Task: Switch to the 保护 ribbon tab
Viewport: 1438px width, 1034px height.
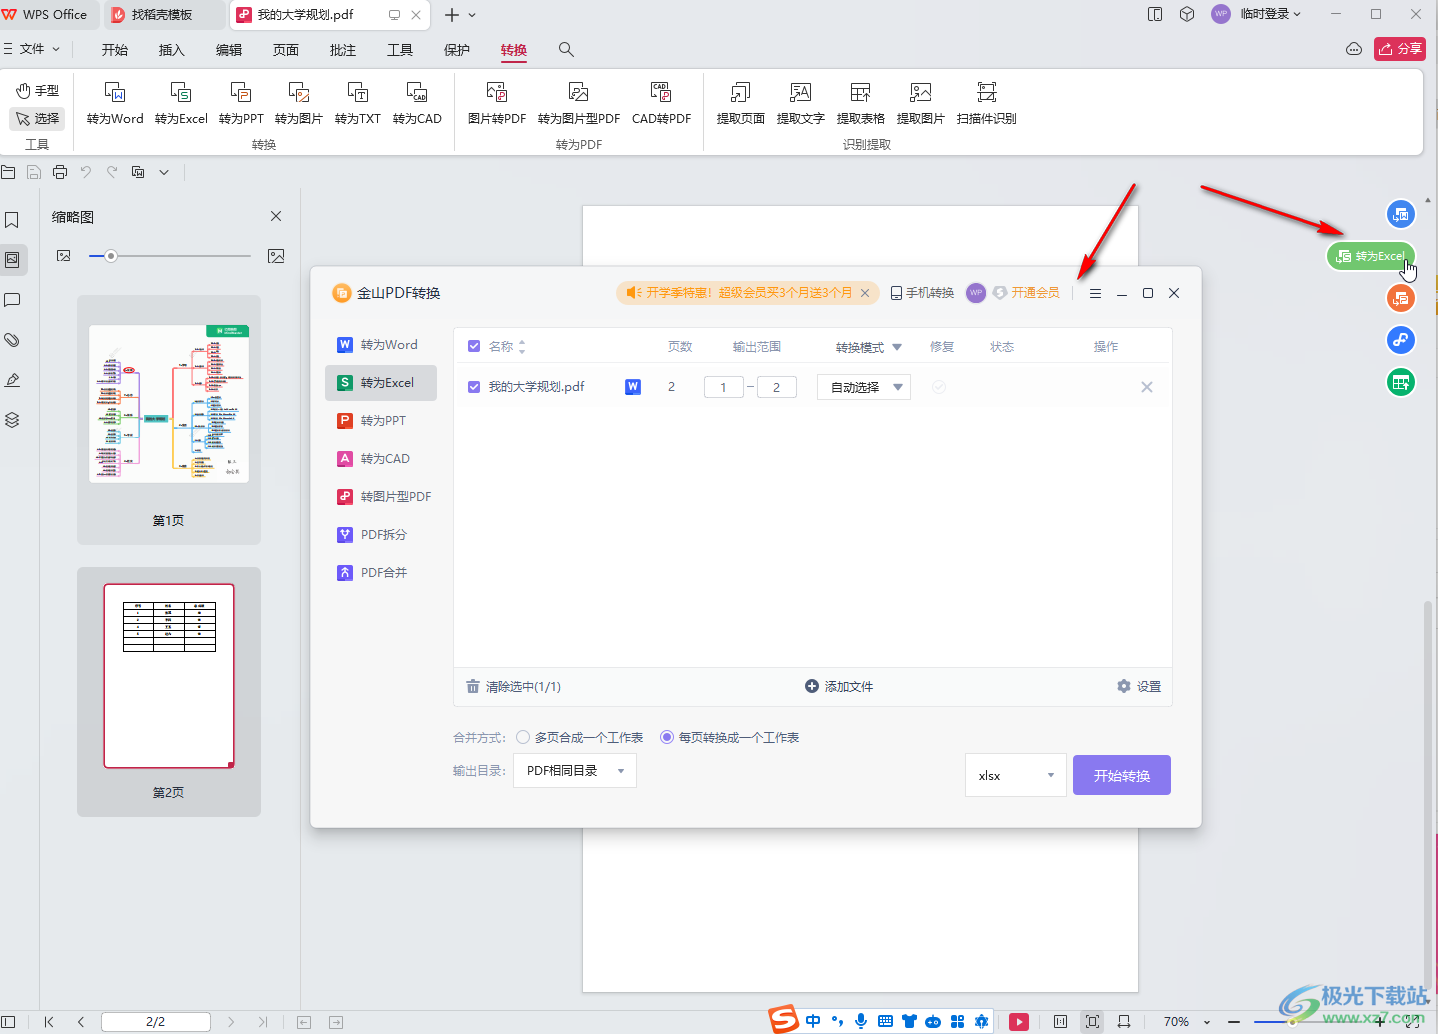Action: [x=457, y=50]
